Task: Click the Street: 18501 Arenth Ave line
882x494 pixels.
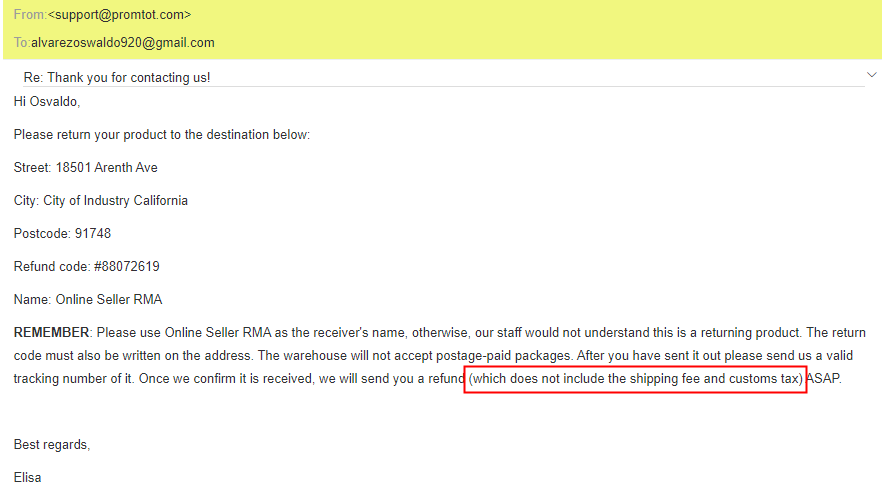Action: coord(86,167)
